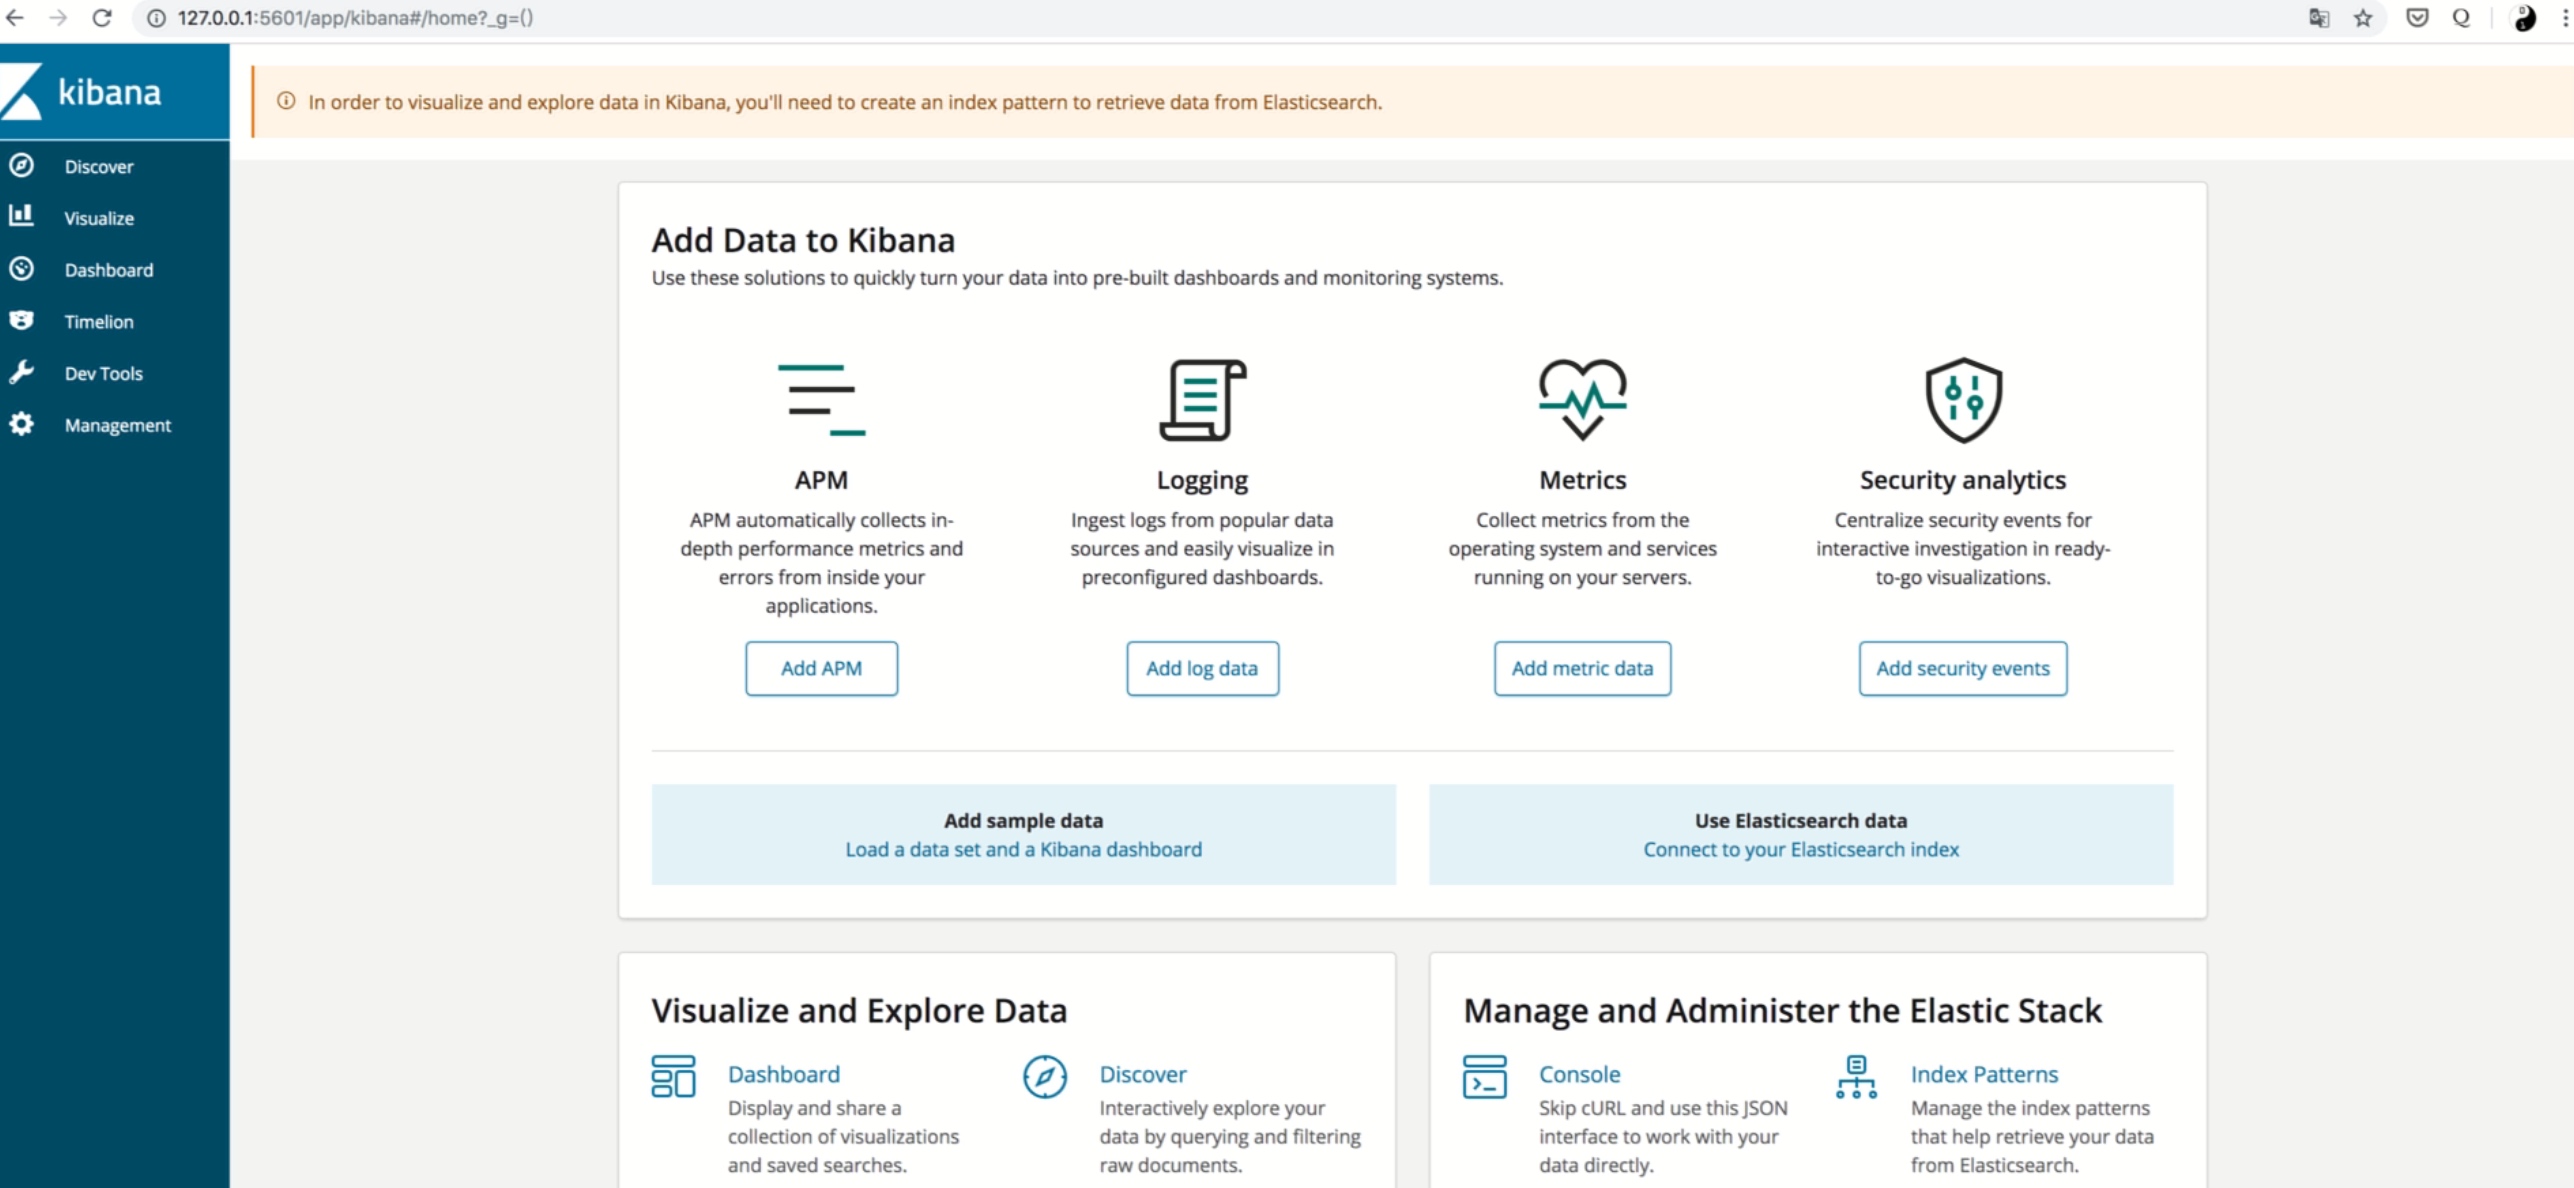Click the Visualize bar chart icon
The image size is (2574, 1188).
click(x=22, y=216)
